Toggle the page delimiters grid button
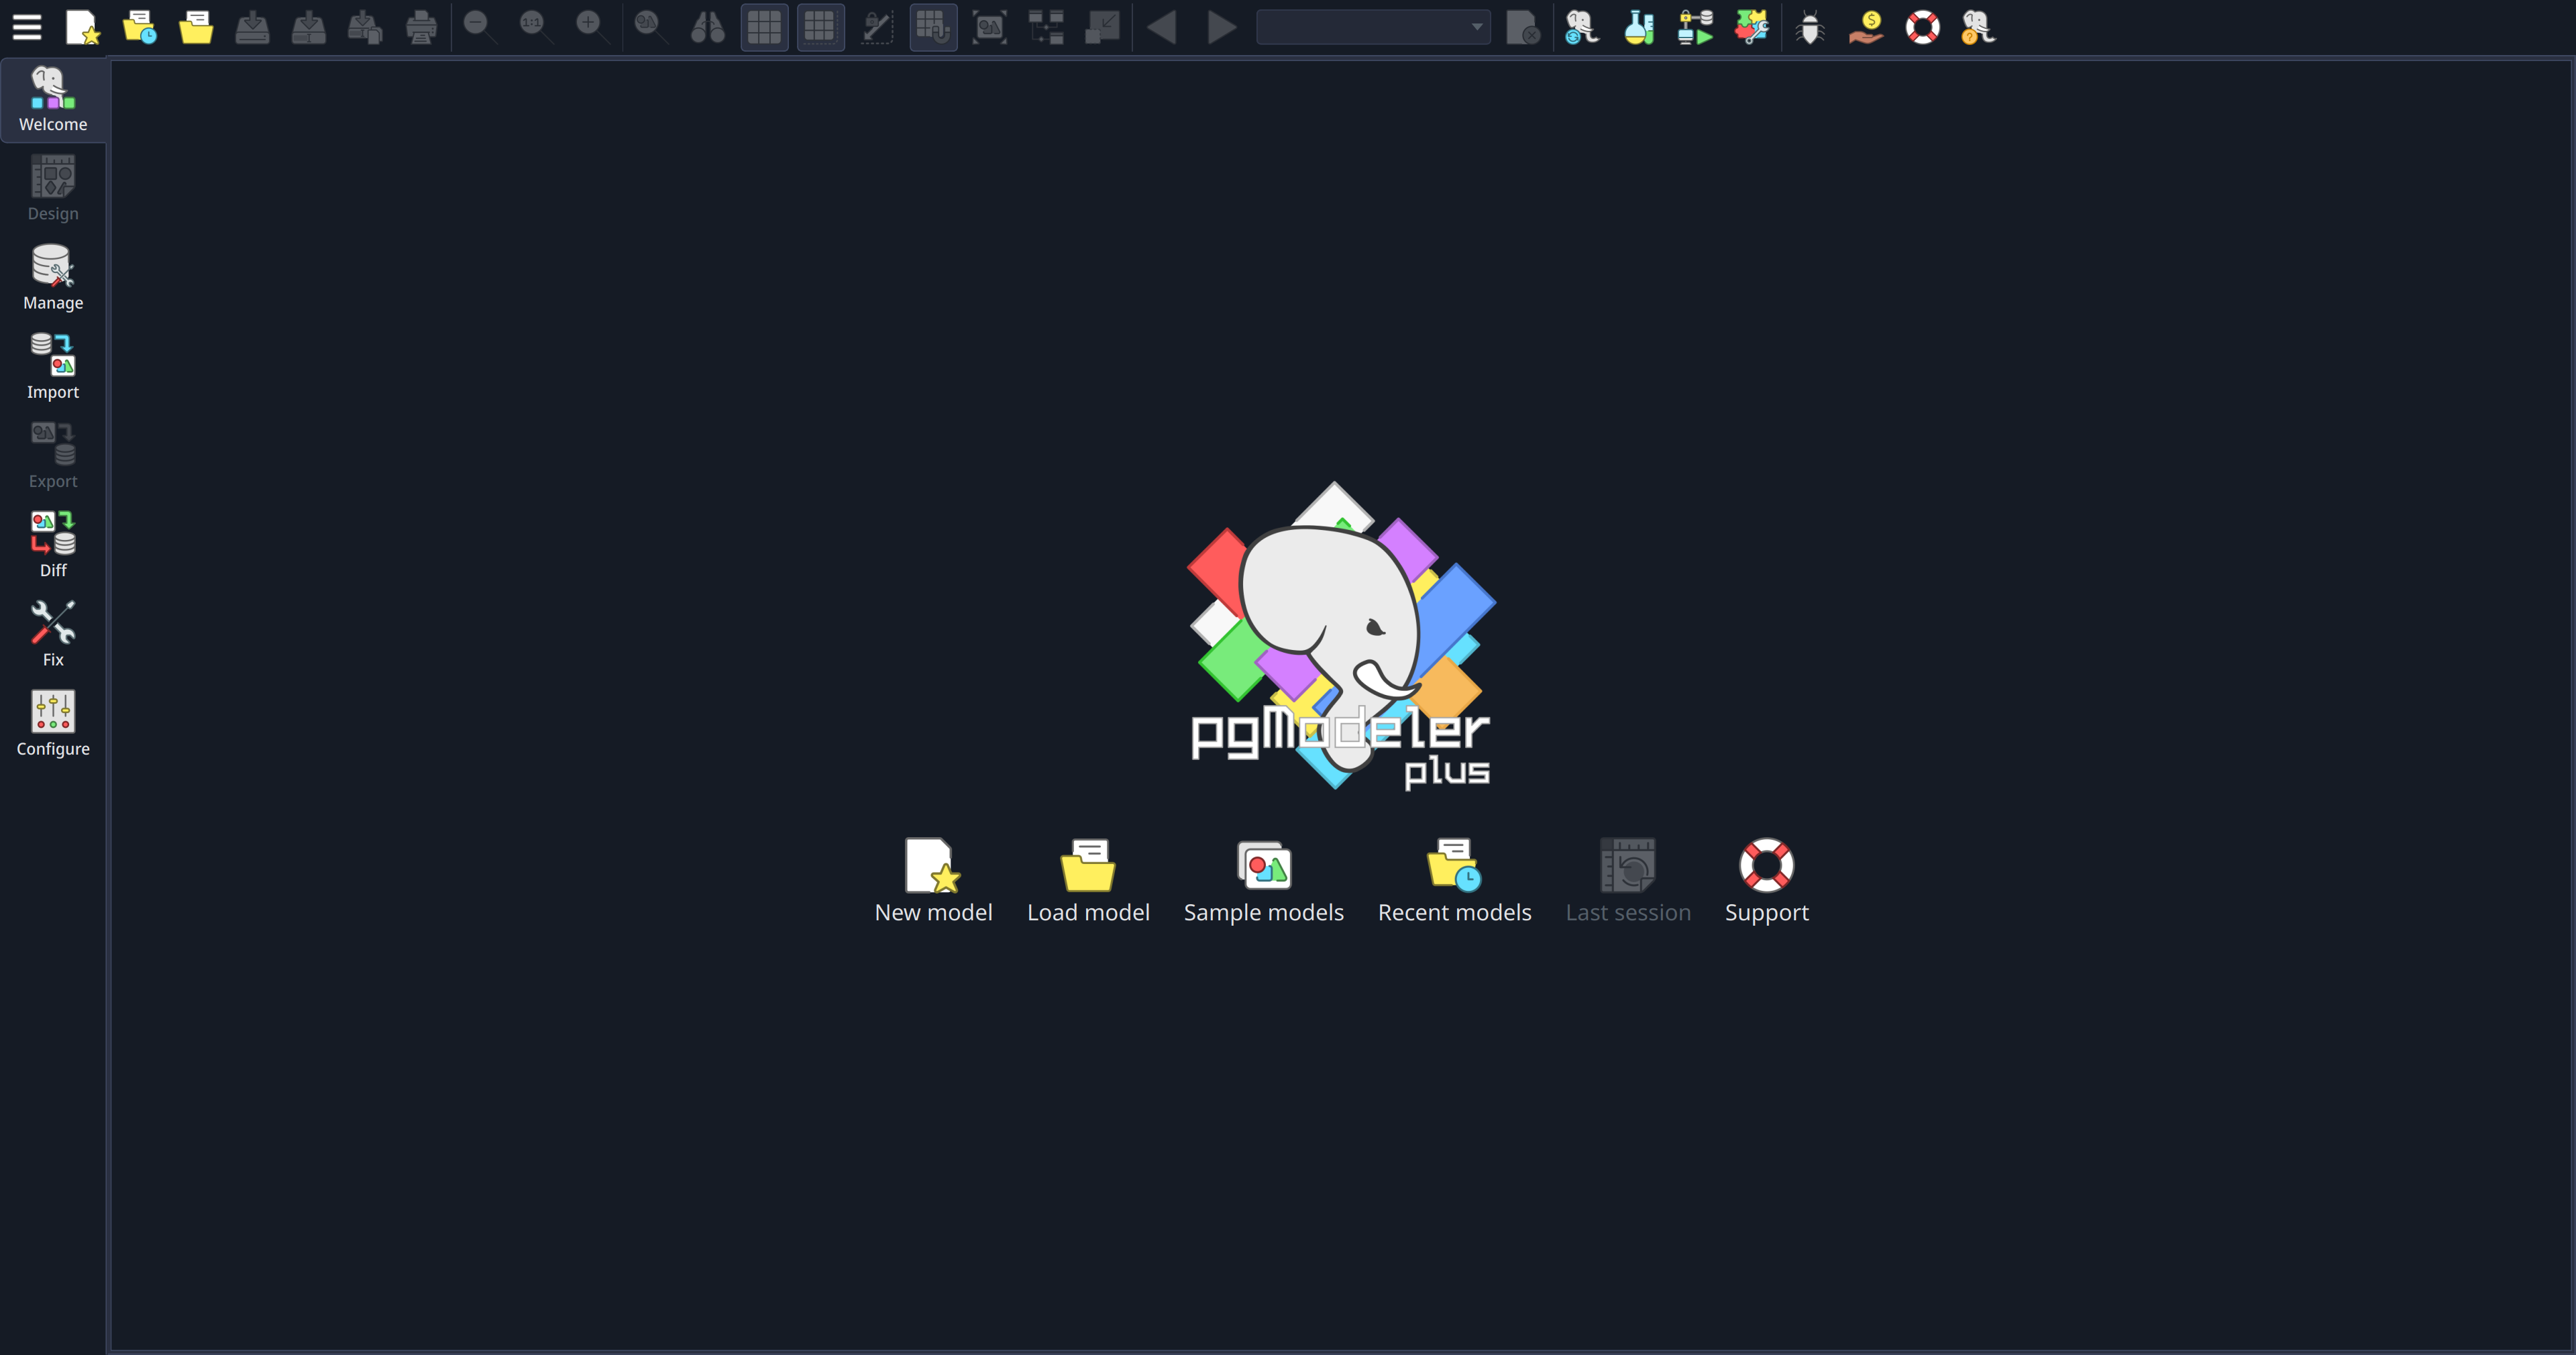The width and height of the screenshot is (2576, 1355). (x=820, y=27)
